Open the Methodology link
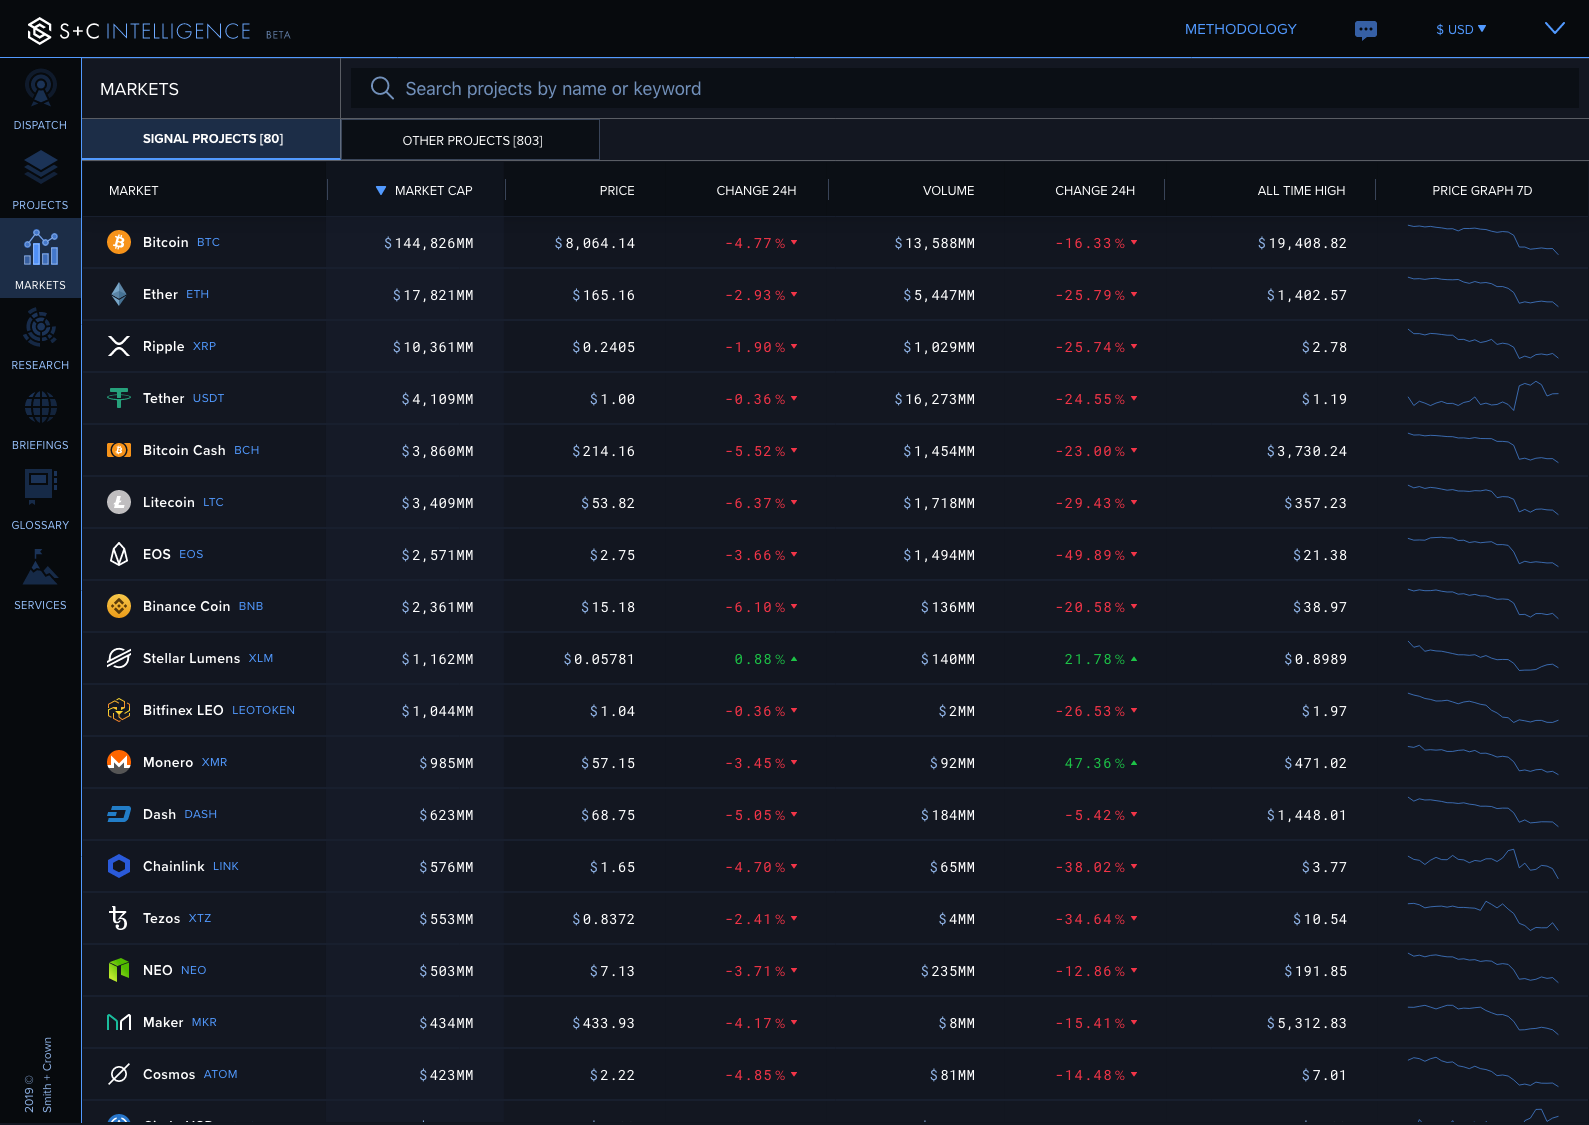Viewport: 1589px width, 1125px height. [1240, 29]
